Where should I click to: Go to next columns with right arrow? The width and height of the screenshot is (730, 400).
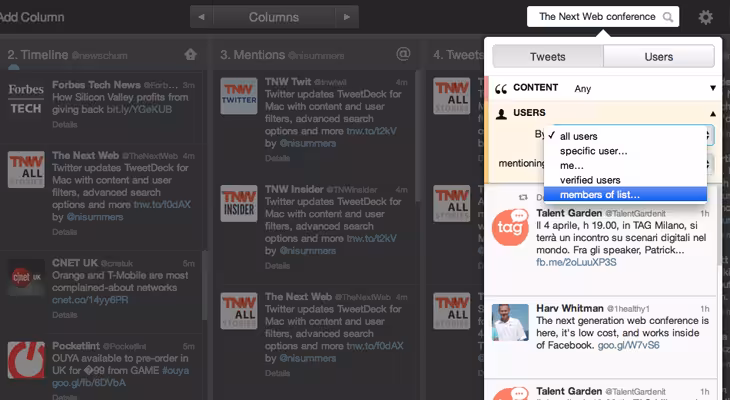(347, 17)
